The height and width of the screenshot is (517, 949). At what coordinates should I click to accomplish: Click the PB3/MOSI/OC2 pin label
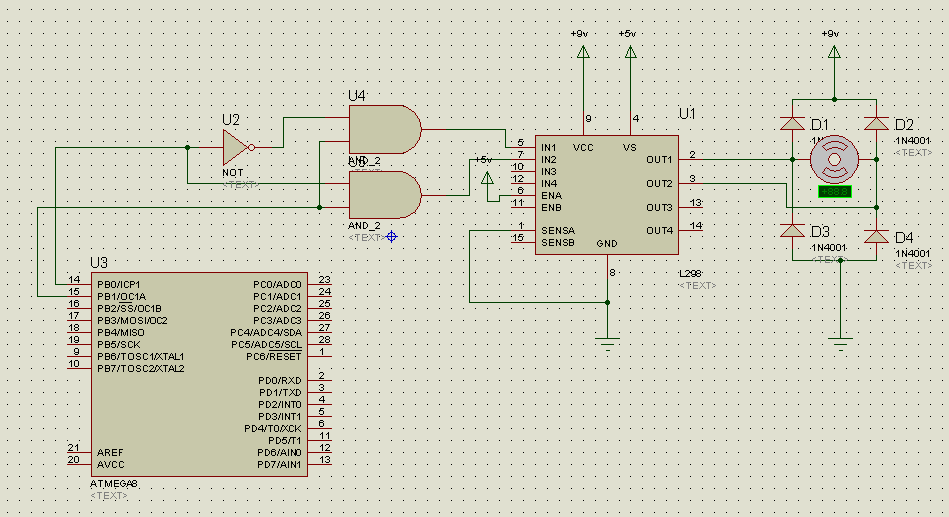pyautogui.click(x=133, y=321)
